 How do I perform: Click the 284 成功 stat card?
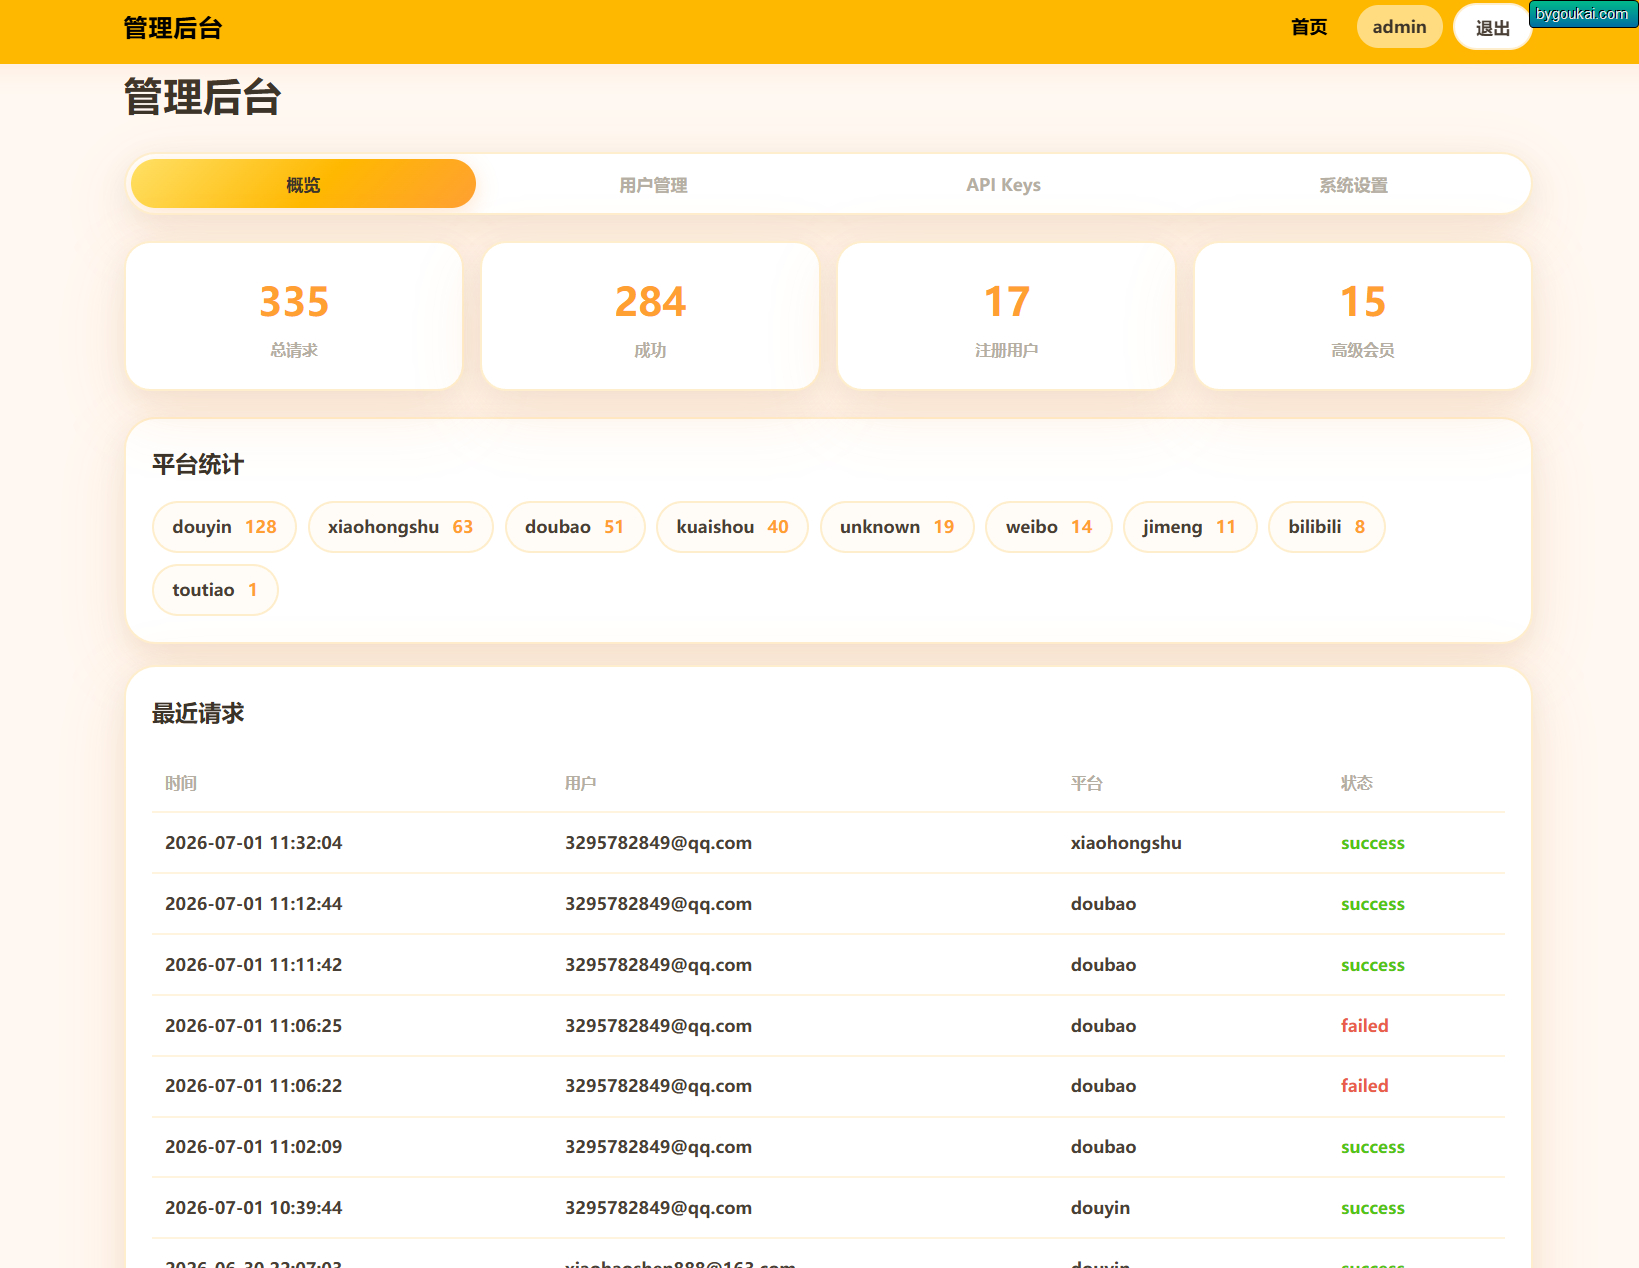[x=650, y=316]
